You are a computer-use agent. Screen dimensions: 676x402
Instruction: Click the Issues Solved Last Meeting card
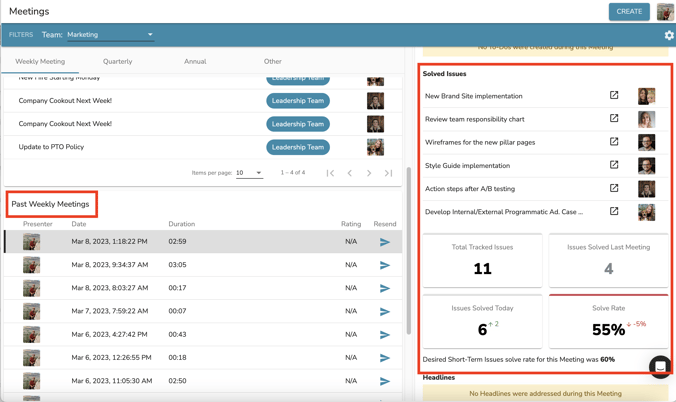(608, 261)
